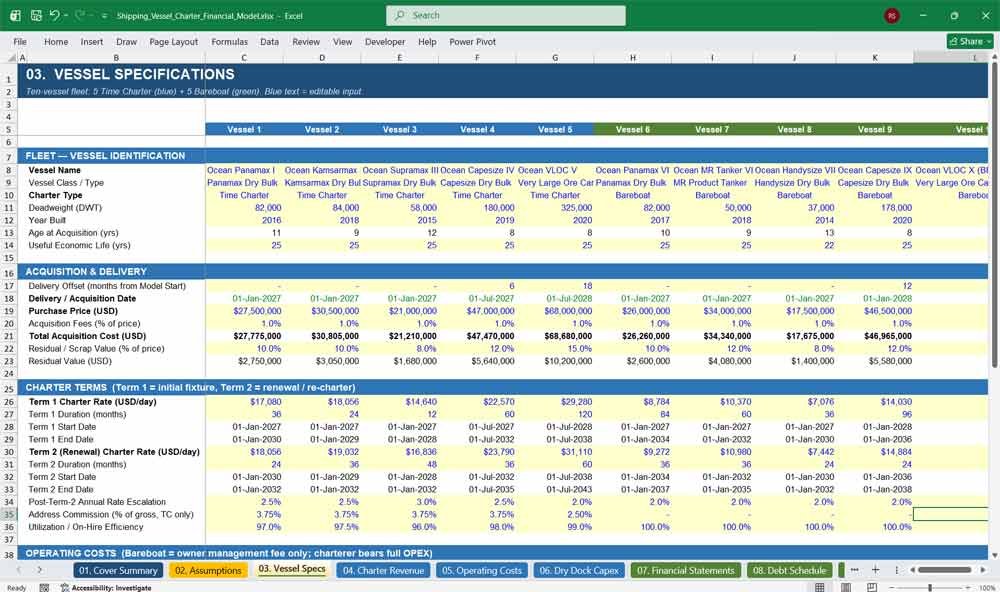
Task: Switch to 06. Dry Dock Capex sheet
Action: [x=579, y=570]
